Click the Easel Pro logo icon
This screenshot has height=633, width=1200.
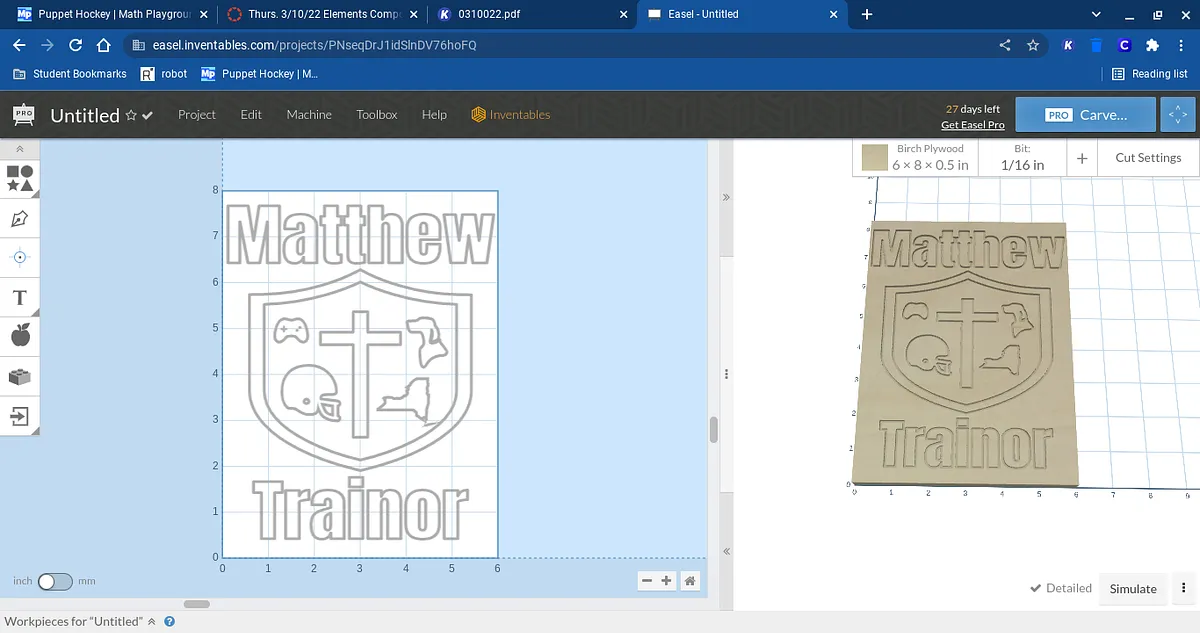pyautogui.click(x=23, y=114)
